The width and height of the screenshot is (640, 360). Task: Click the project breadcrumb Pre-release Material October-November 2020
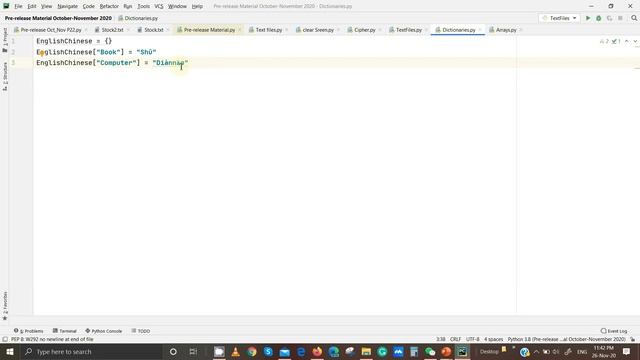click(58, 18)
